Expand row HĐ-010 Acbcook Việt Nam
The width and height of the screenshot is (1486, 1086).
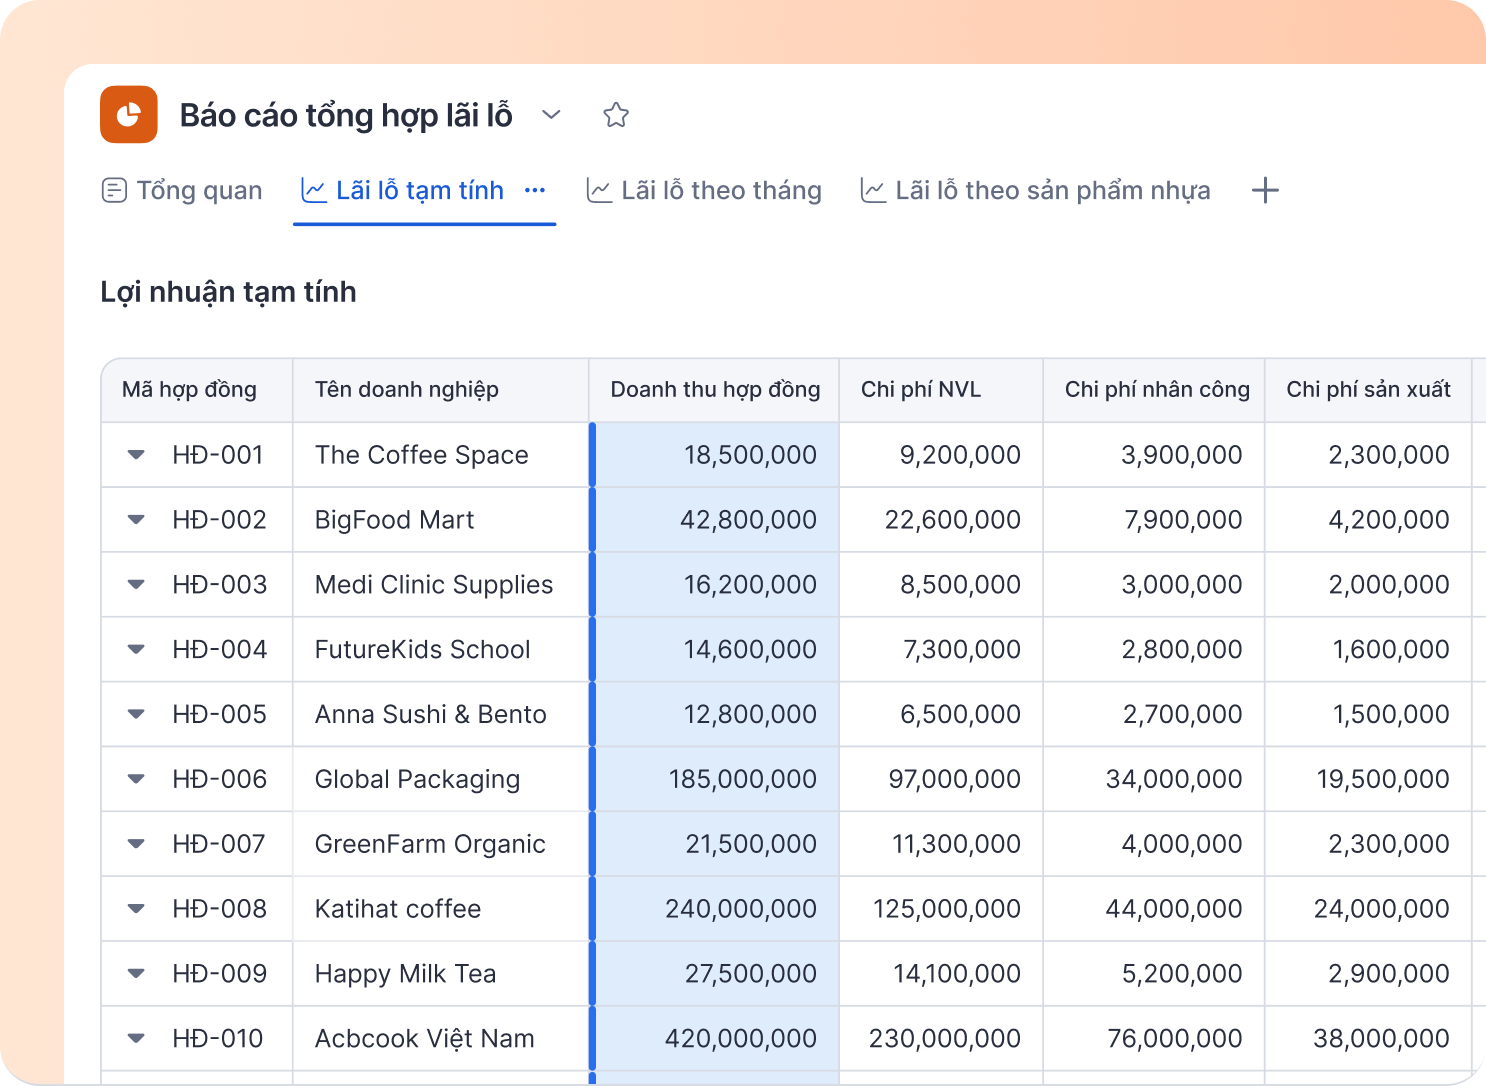tap(136, 1038)
